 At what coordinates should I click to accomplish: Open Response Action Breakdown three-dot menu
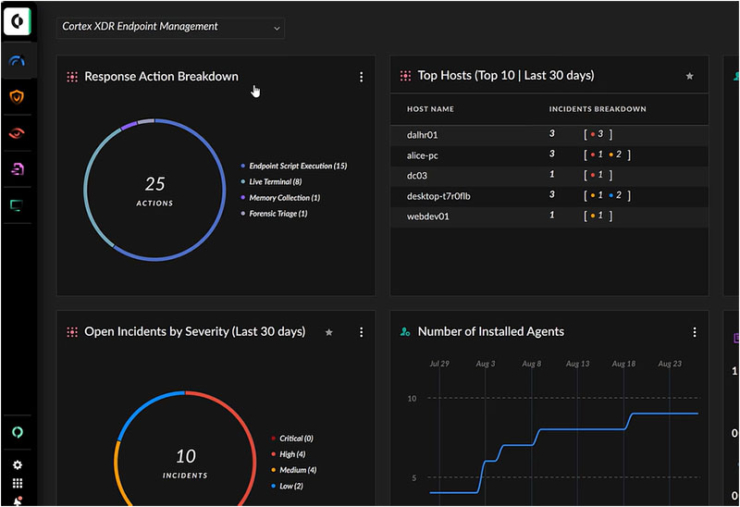pos(361,77)
